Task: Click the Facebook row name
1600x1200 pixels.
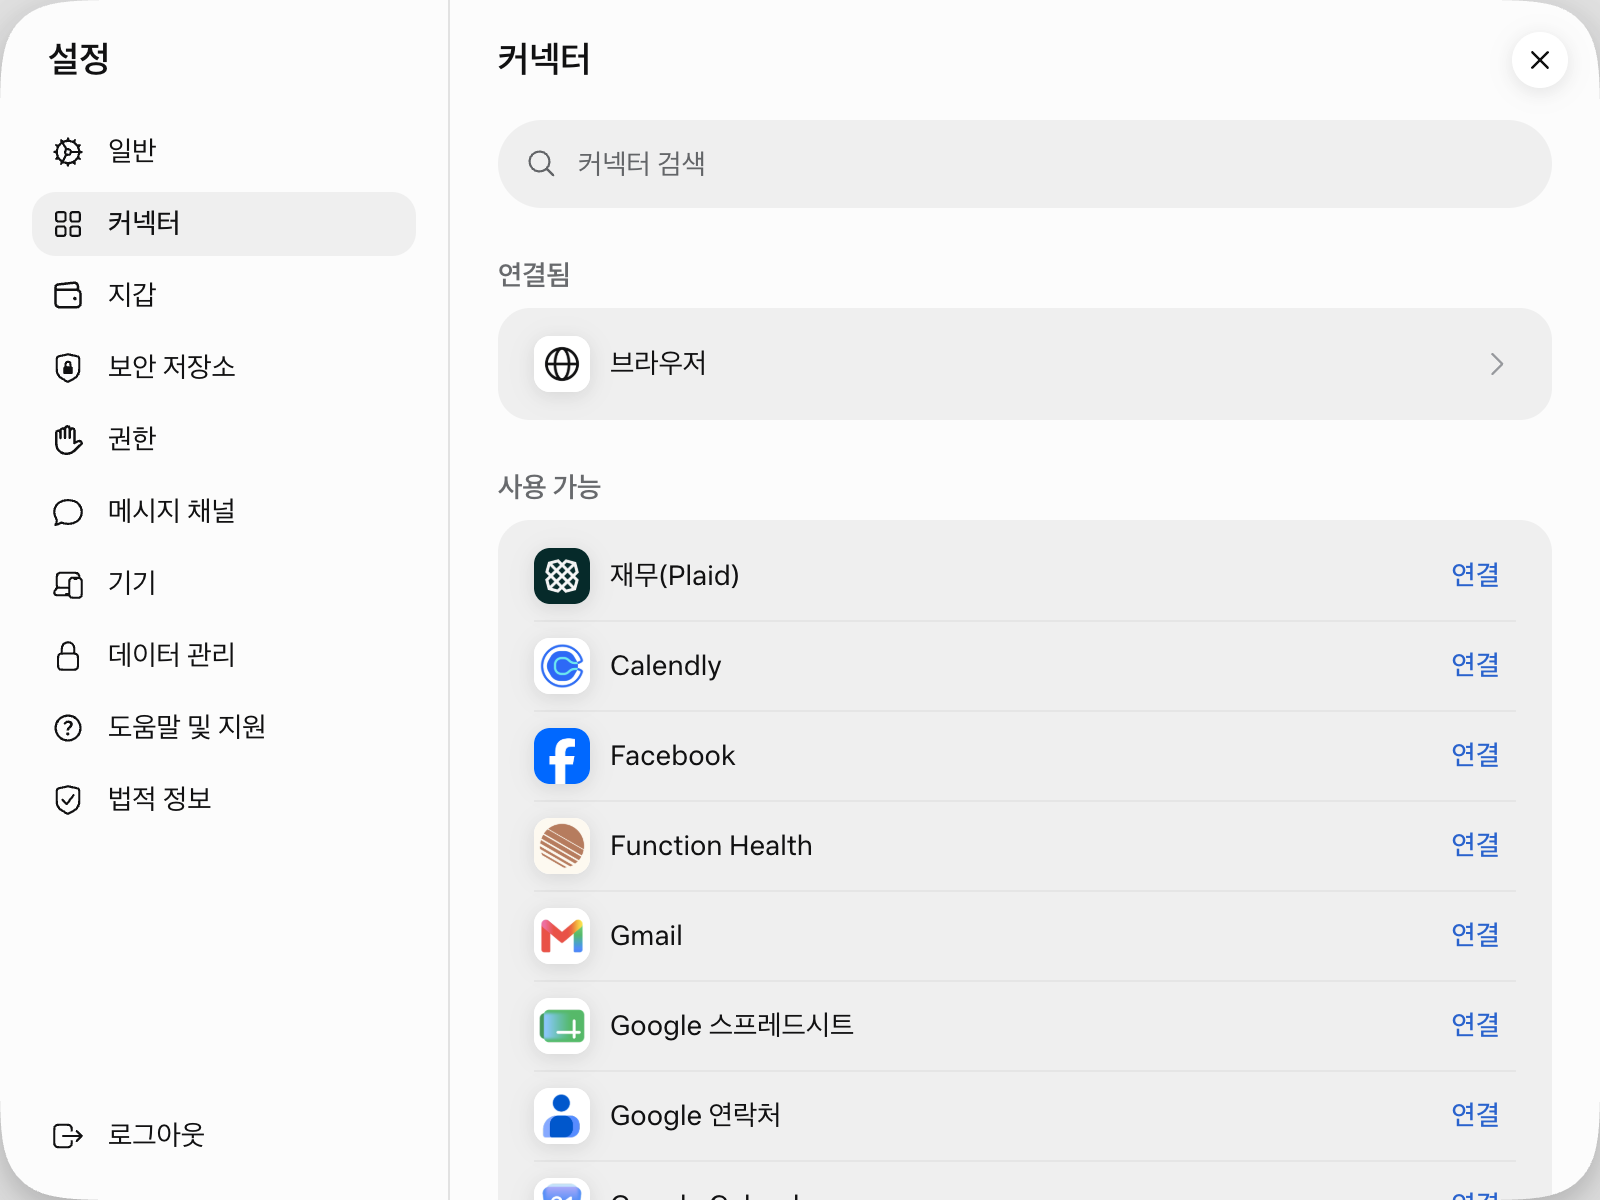Action: pyautogui.click(x=673, y=756)
